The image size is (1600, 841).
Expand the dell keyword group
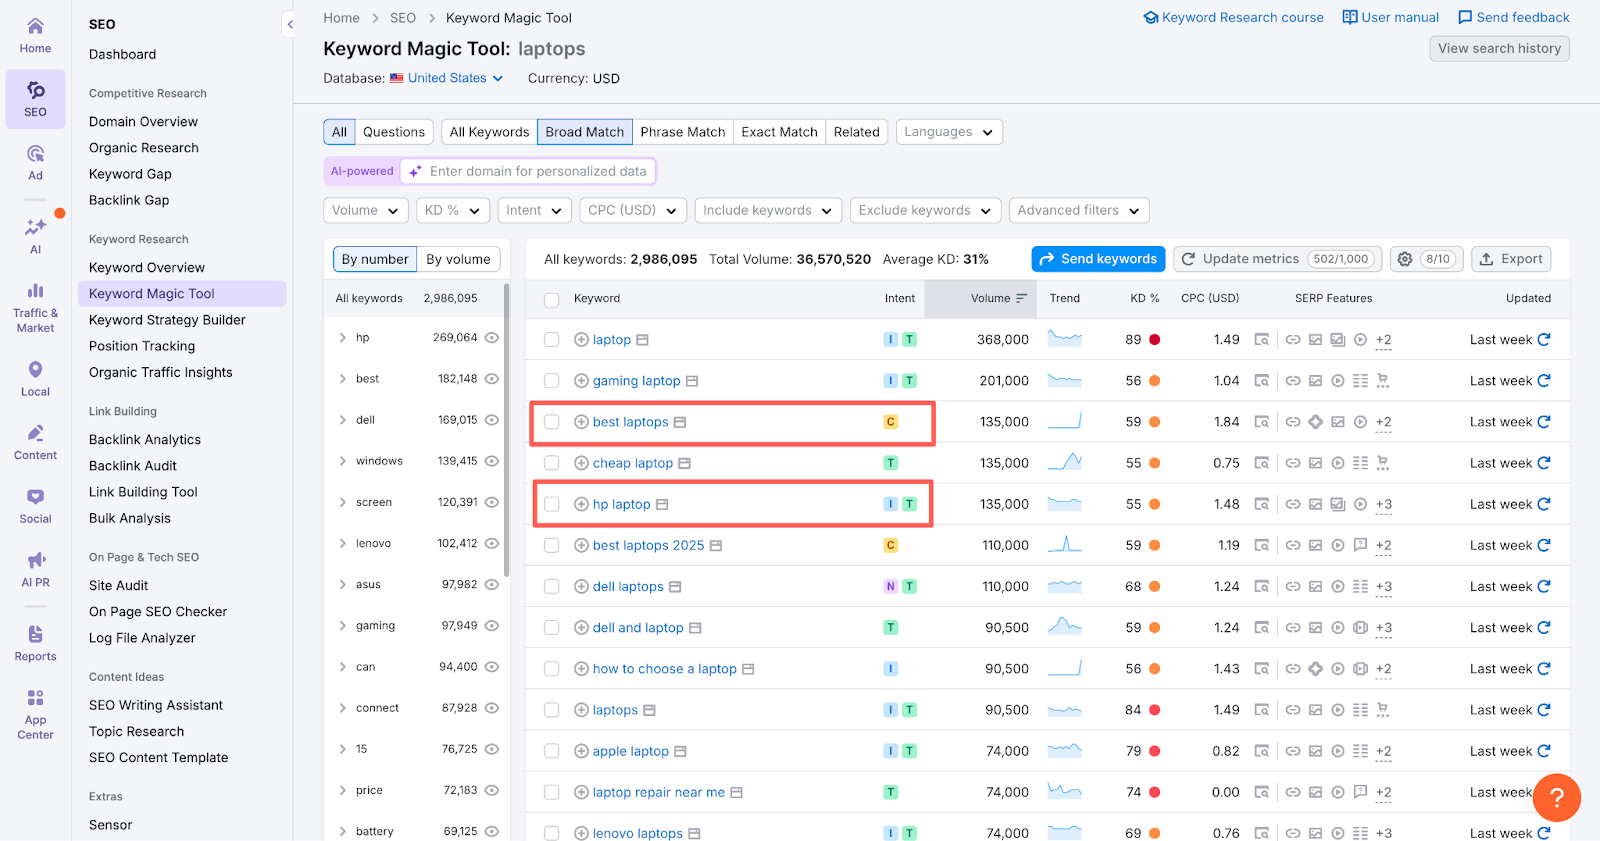(x=343, y=420)
